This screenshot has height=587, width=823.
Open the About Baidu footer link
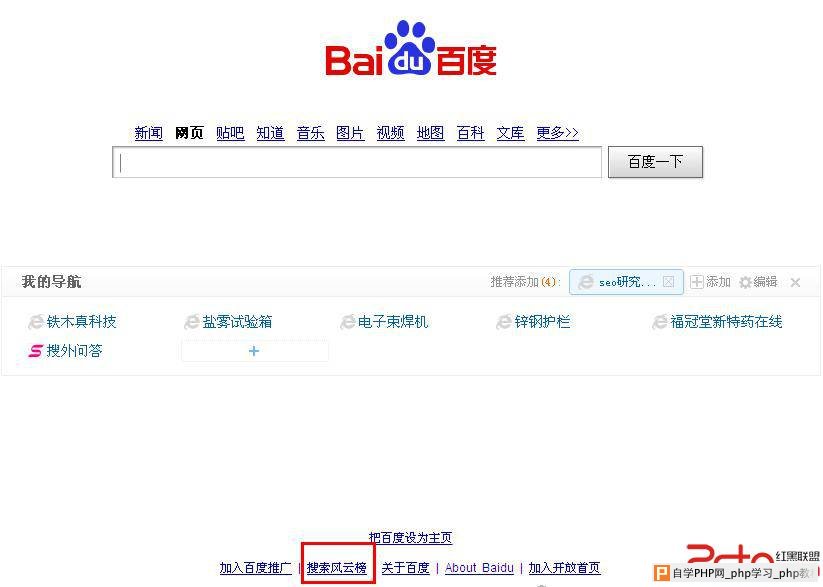pos(479,568)
